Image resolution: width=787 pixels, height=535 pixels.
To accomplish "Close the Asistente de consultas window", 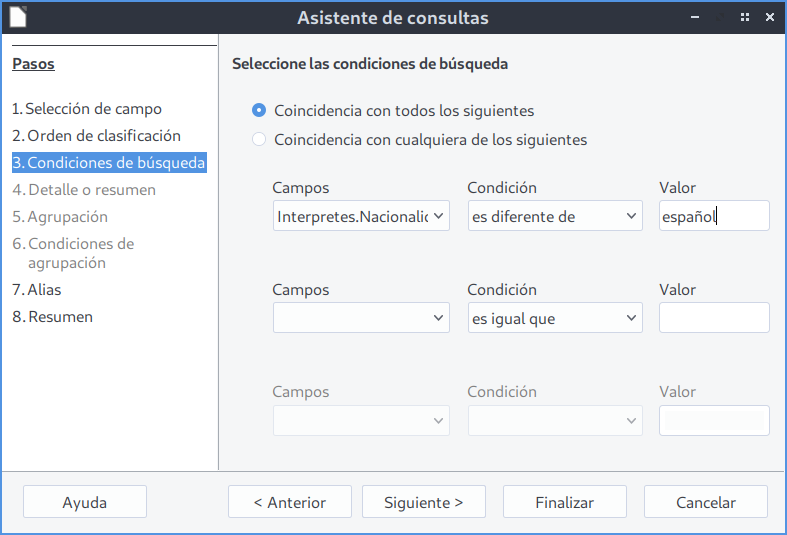I will point(769,17).
